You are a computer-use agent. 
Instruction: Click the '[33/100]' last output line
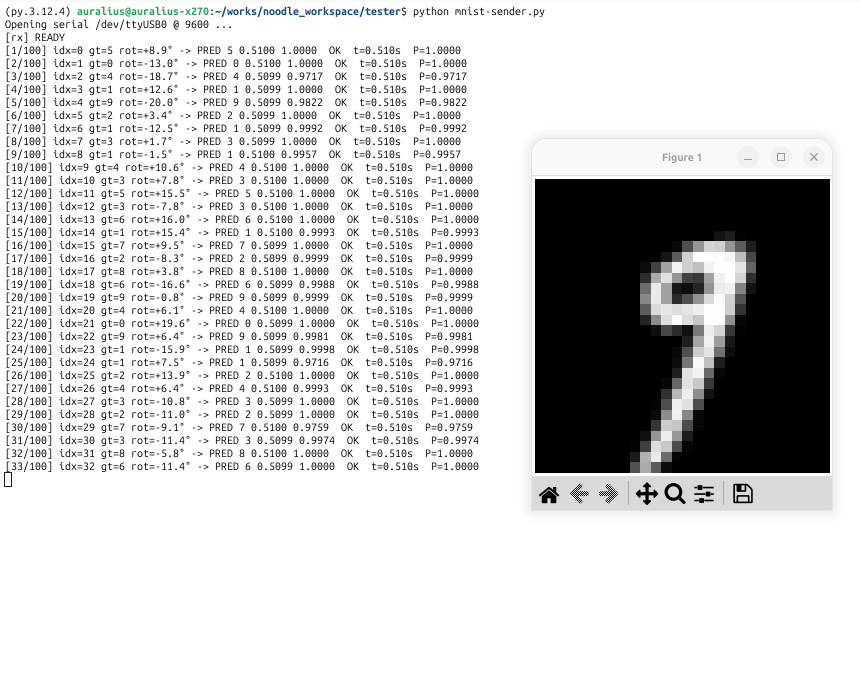[240, 467]
